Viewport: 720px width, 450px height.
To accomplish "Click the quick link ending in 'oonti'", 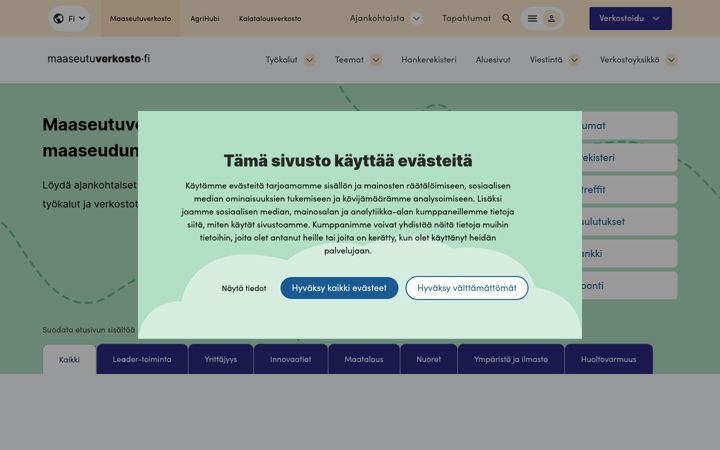I will pos(629,286).
